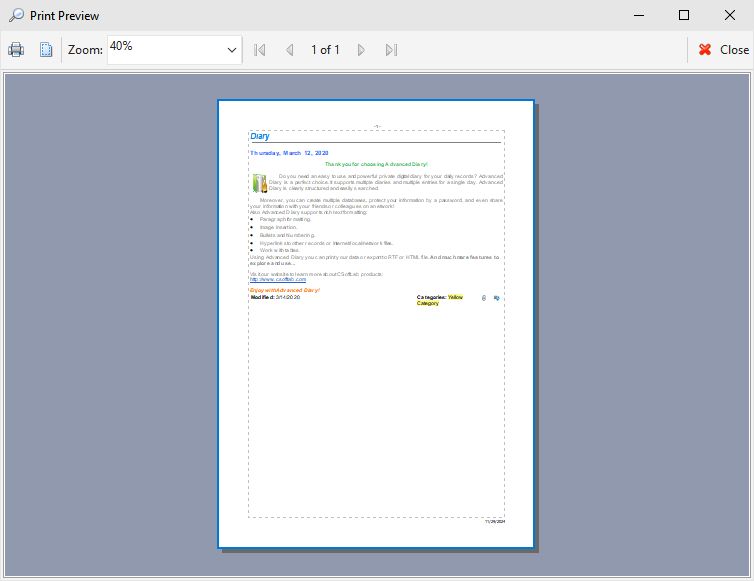Open page setup from the toolbar icon
This screenshot has height=581, width=754.
(x=46, y=50)
